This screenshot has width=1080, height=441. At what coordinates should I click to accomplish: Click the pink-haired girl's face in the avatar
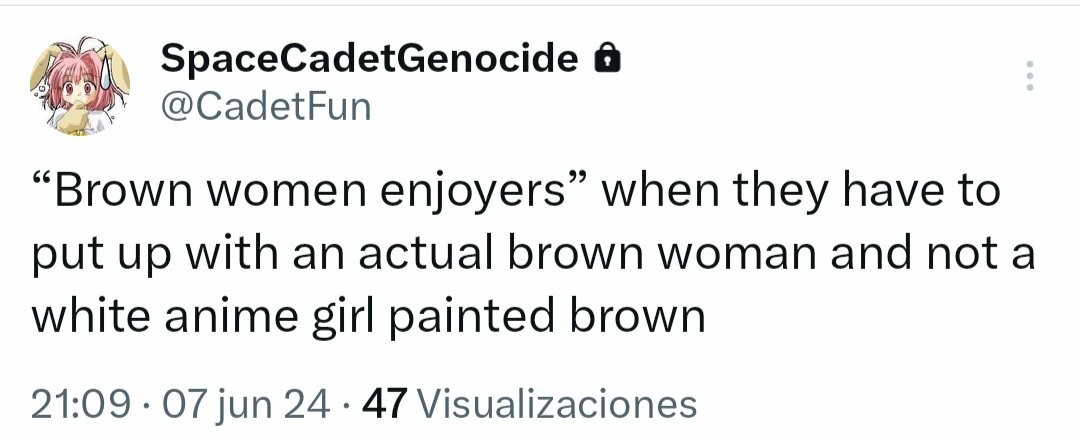tap(74, 94)
